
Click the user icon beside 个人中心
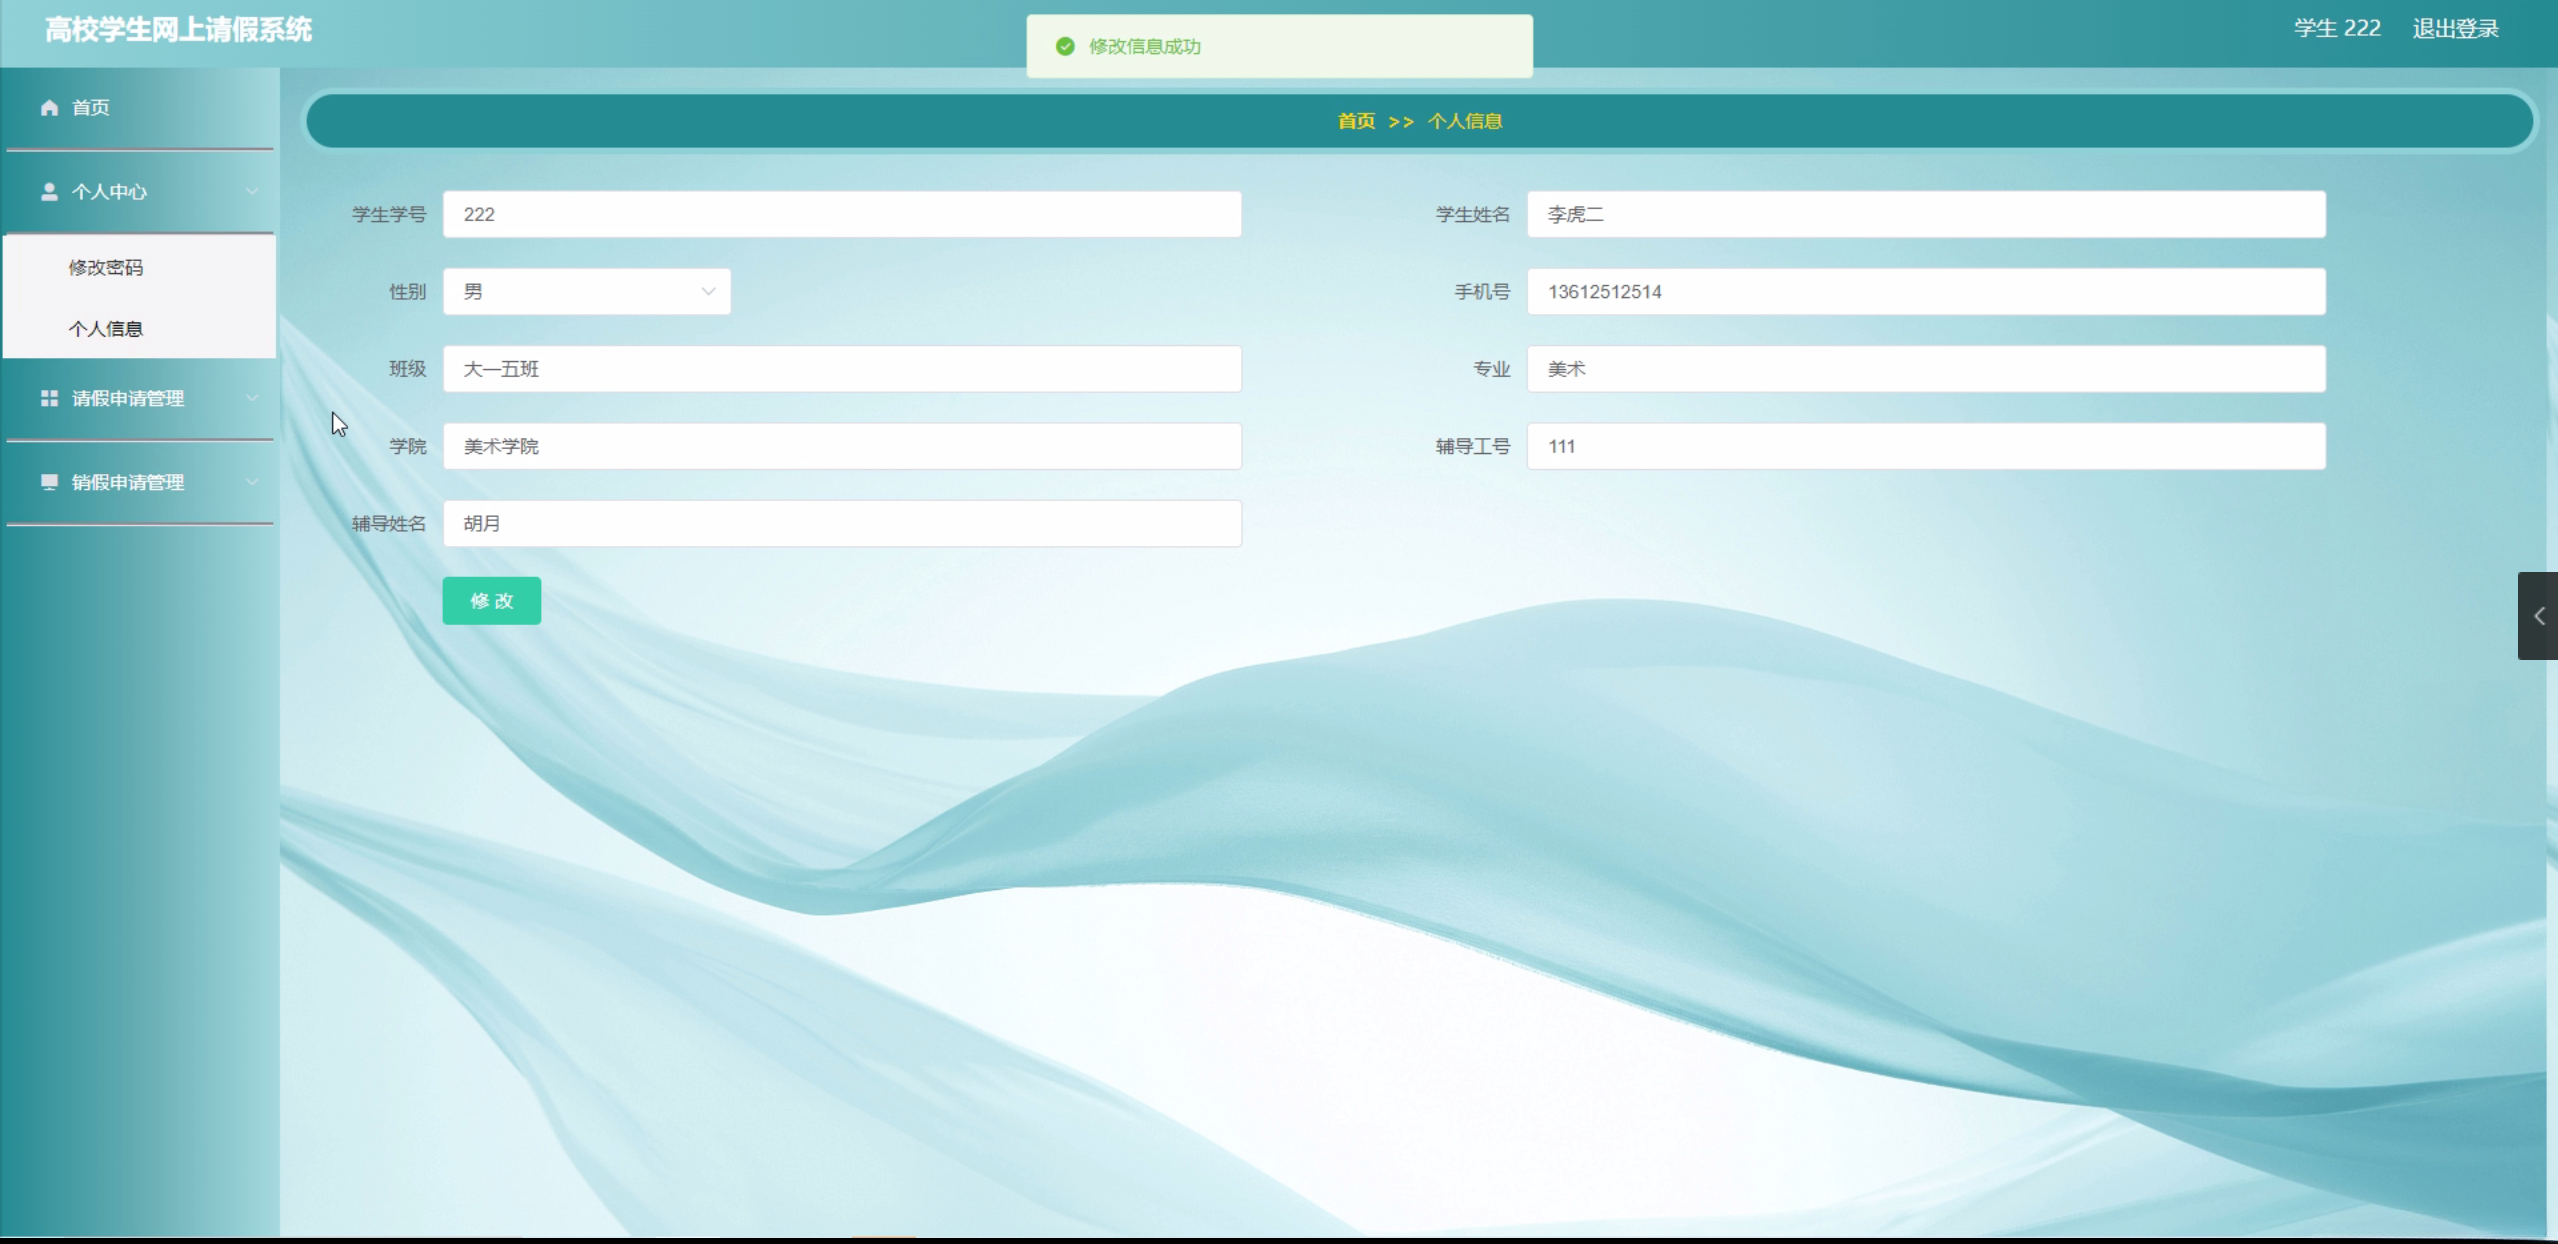49,191
